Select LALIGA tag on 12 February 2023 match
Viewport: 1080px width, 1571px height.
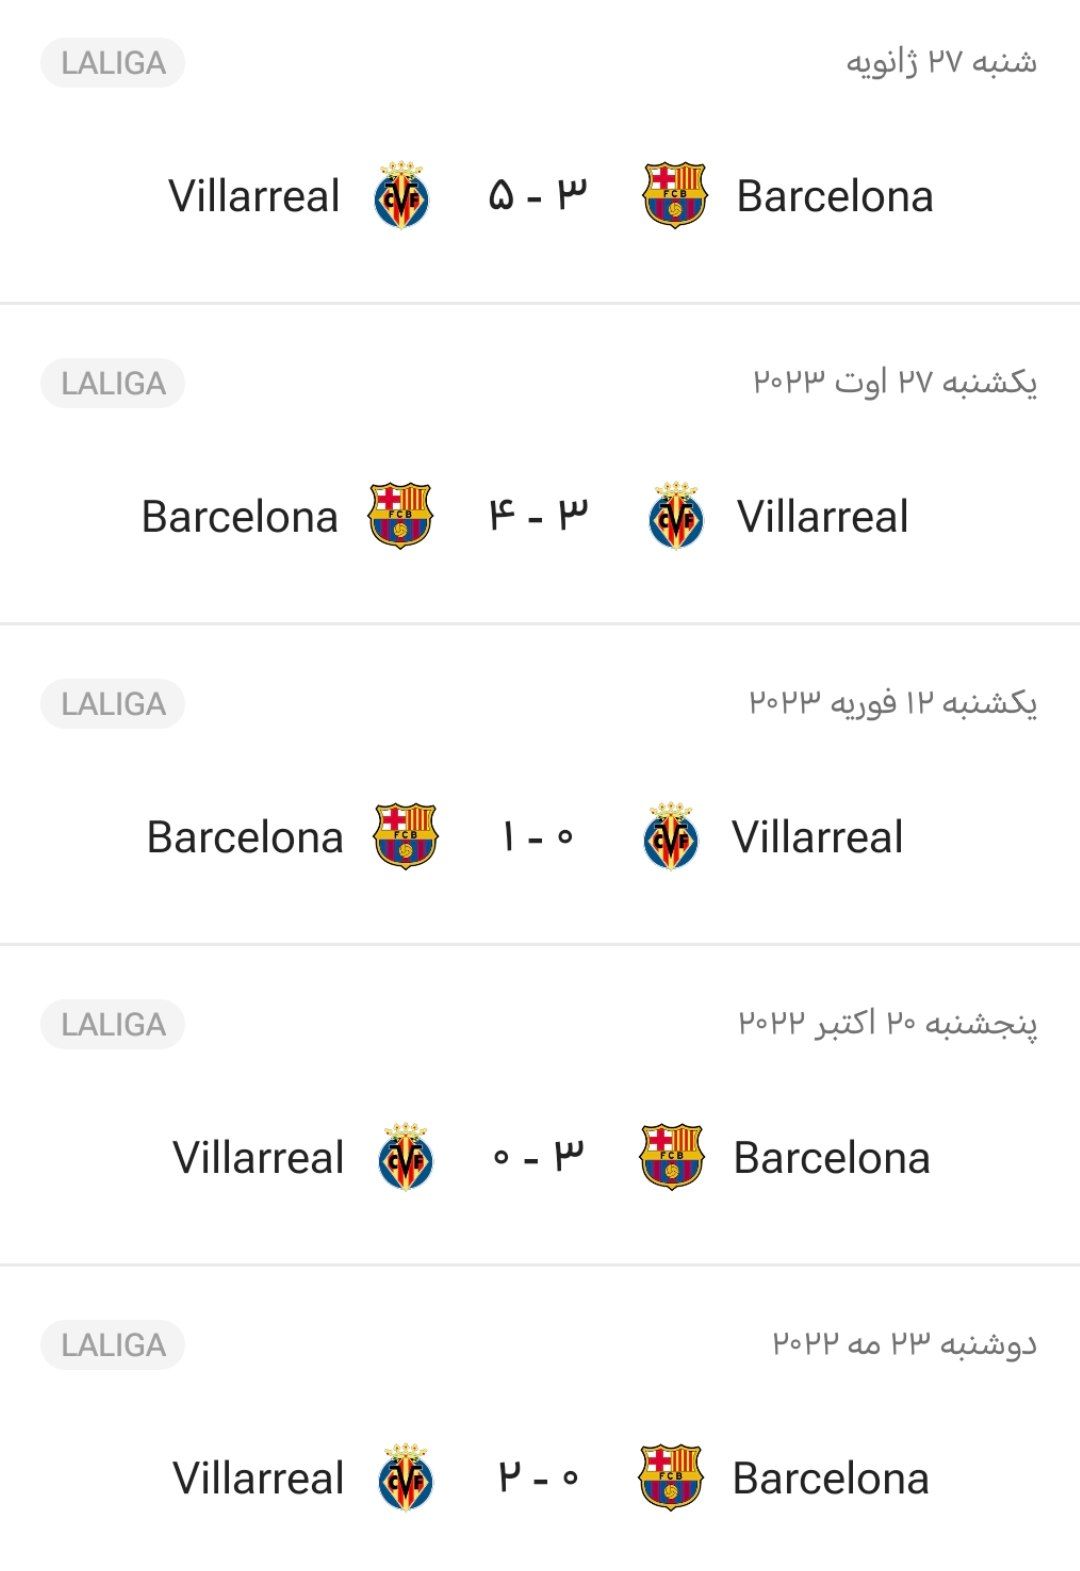113,704
